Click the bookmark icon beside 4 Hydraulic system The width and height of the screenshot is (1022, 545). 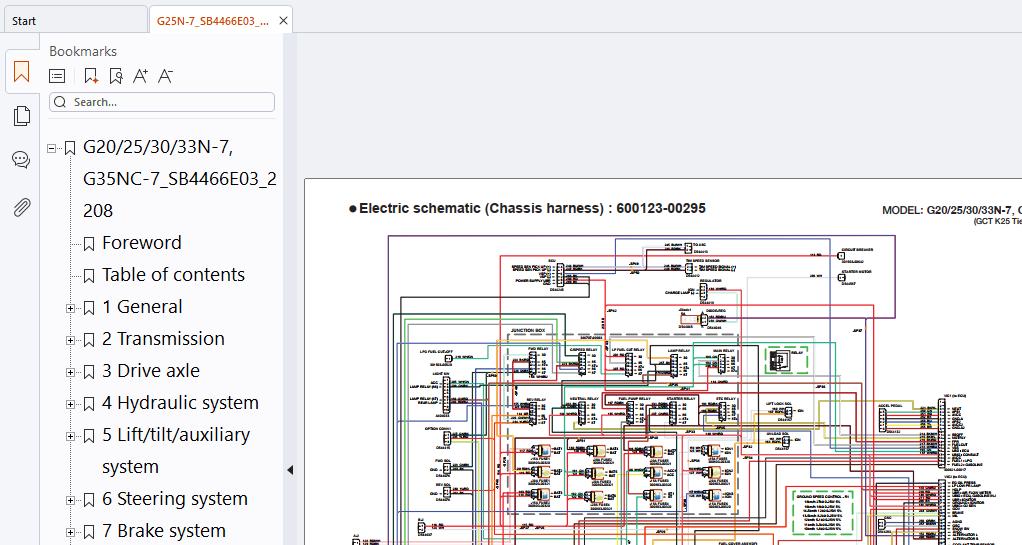89,404
